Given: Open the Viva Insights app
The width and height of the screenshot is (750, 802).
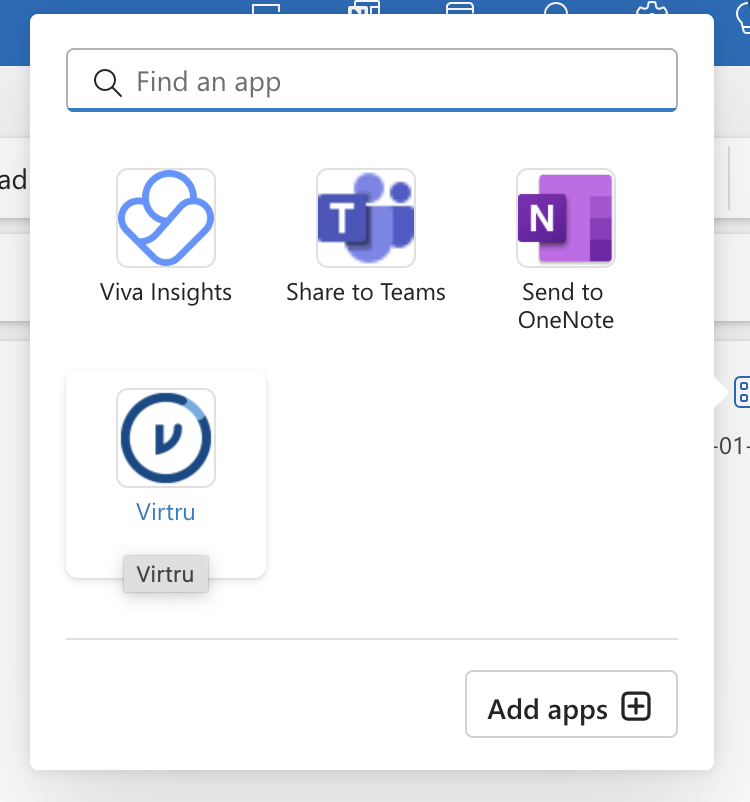Looking at the screenshot, I should click(166, 218).
